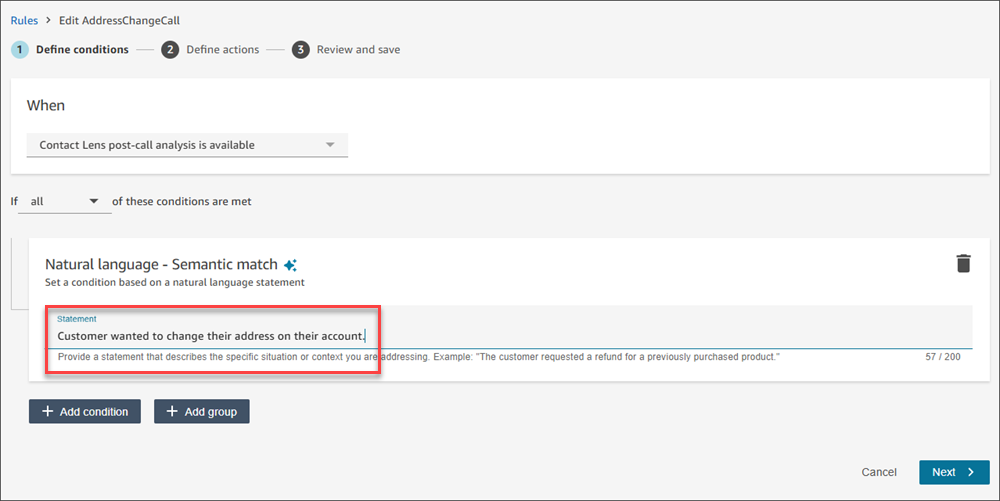
Task: Jump to the Review and save step
Action: 358,49
